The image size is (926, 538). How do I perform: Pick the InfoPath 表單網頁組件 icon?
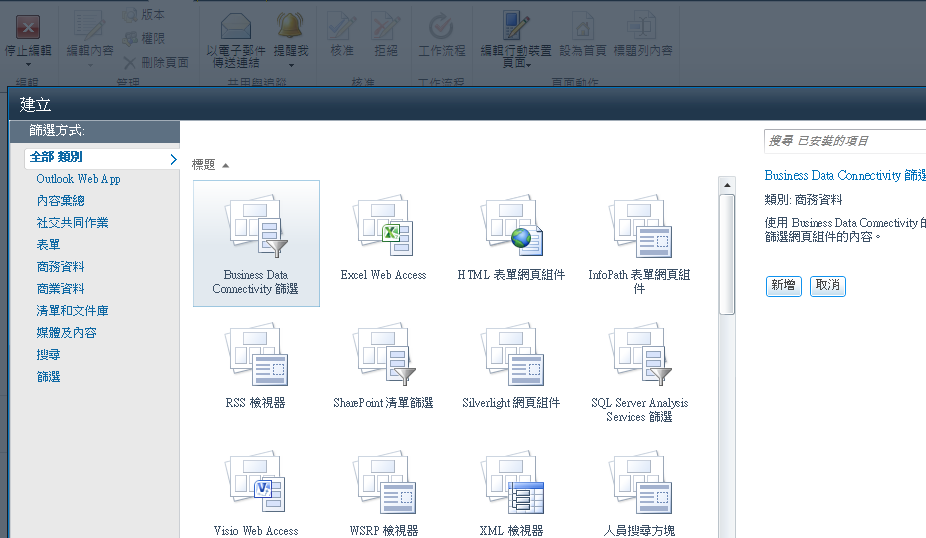point(639,228)
